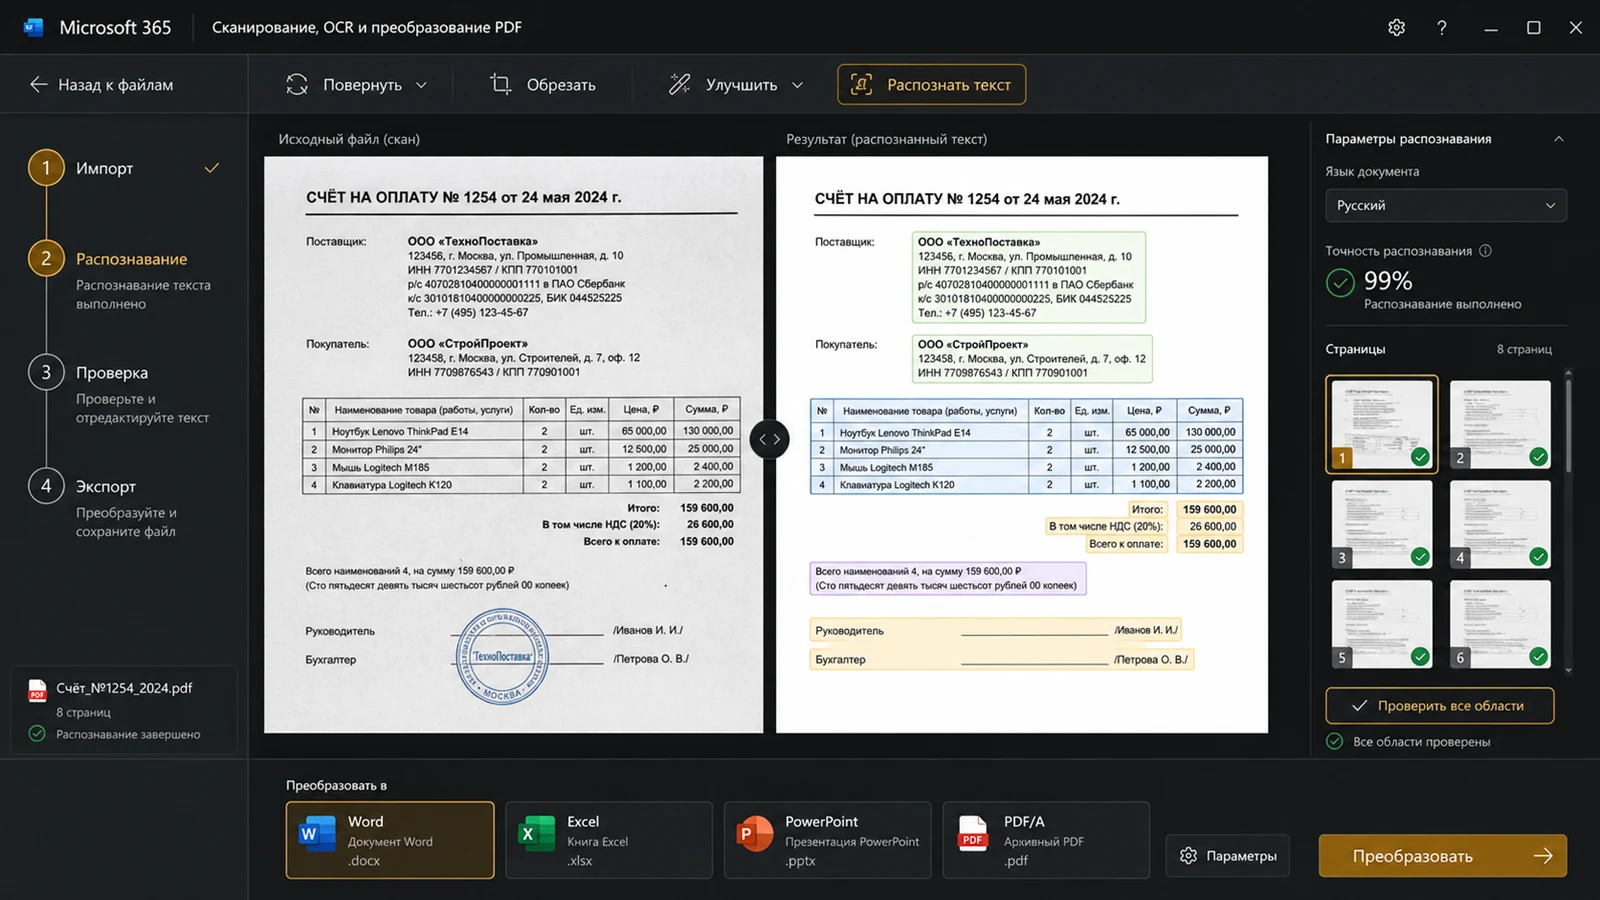The width and height of the screenshot is (1600, 900).
Task: Select page 6 thumbnail
Action: click(1500, 624)
